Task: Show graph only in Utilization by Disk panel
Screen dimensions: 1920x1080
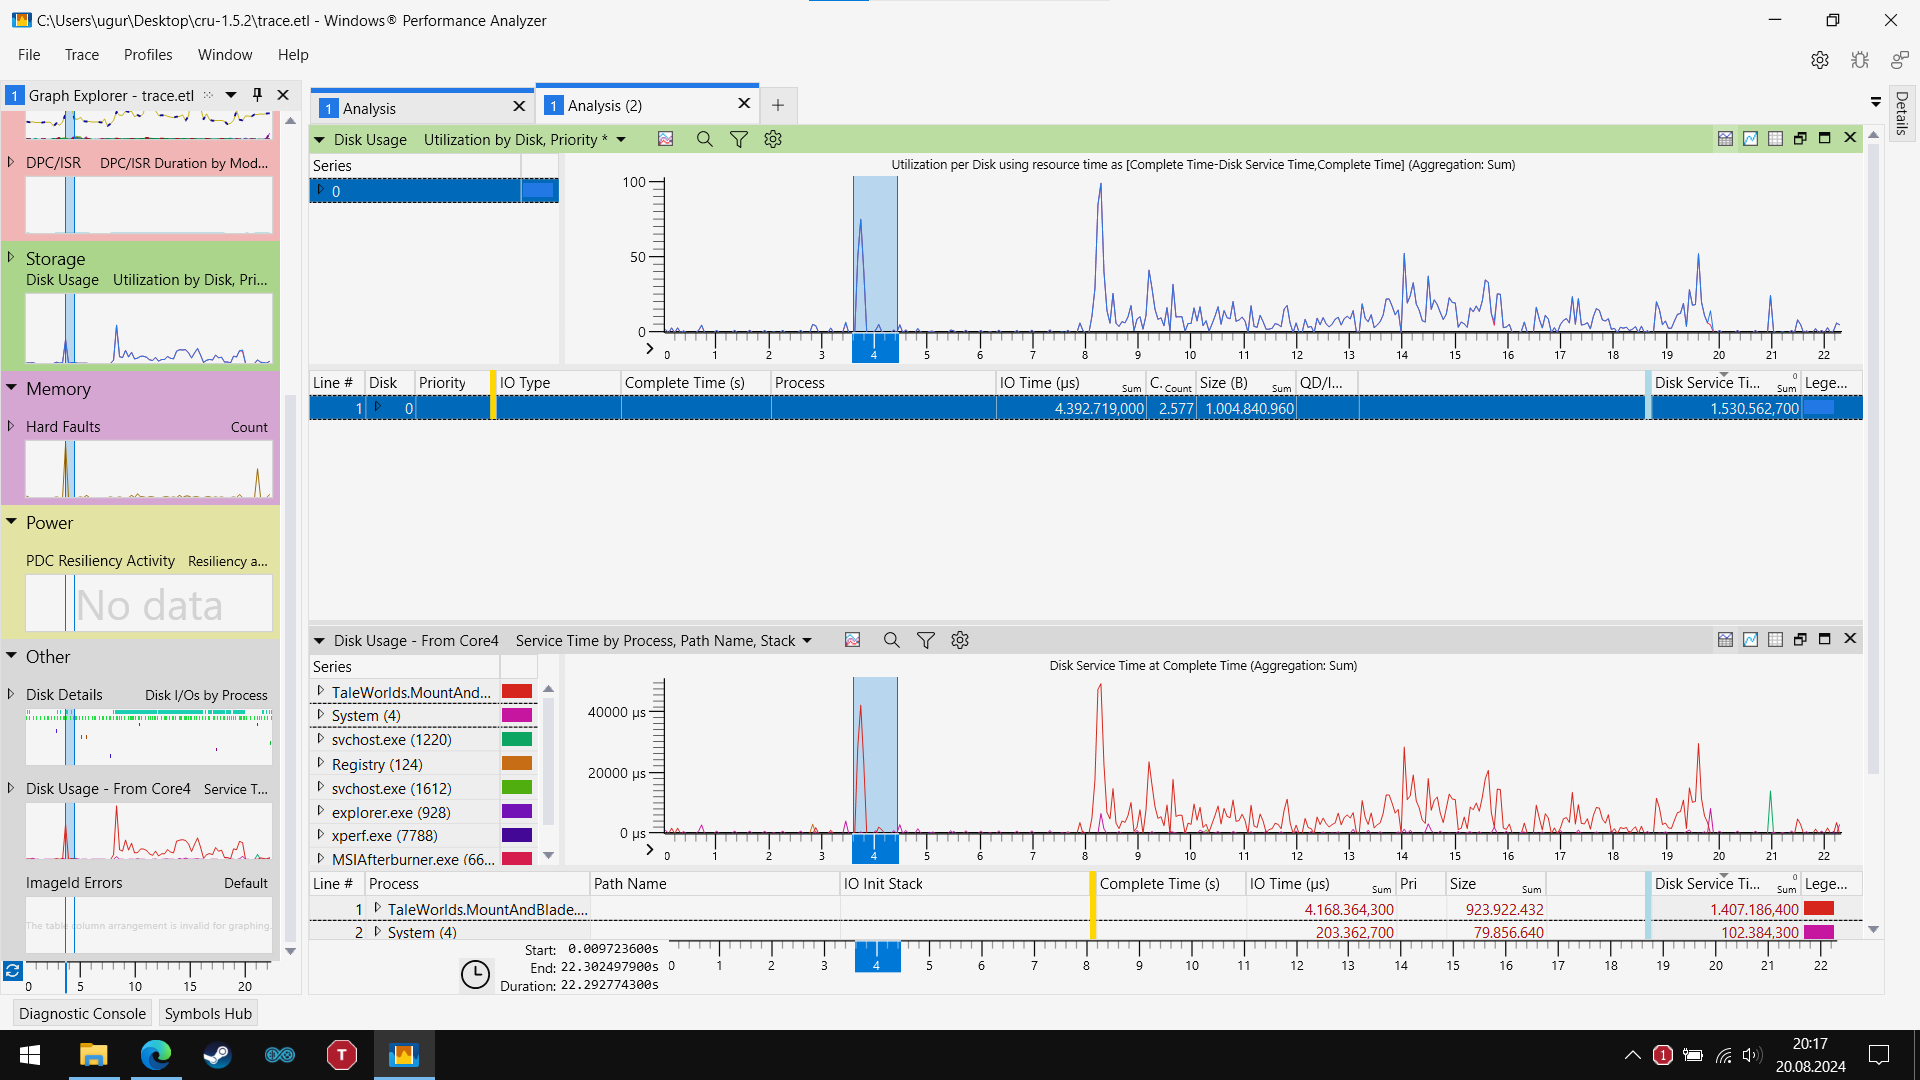Action: (x=1750, y=139)
